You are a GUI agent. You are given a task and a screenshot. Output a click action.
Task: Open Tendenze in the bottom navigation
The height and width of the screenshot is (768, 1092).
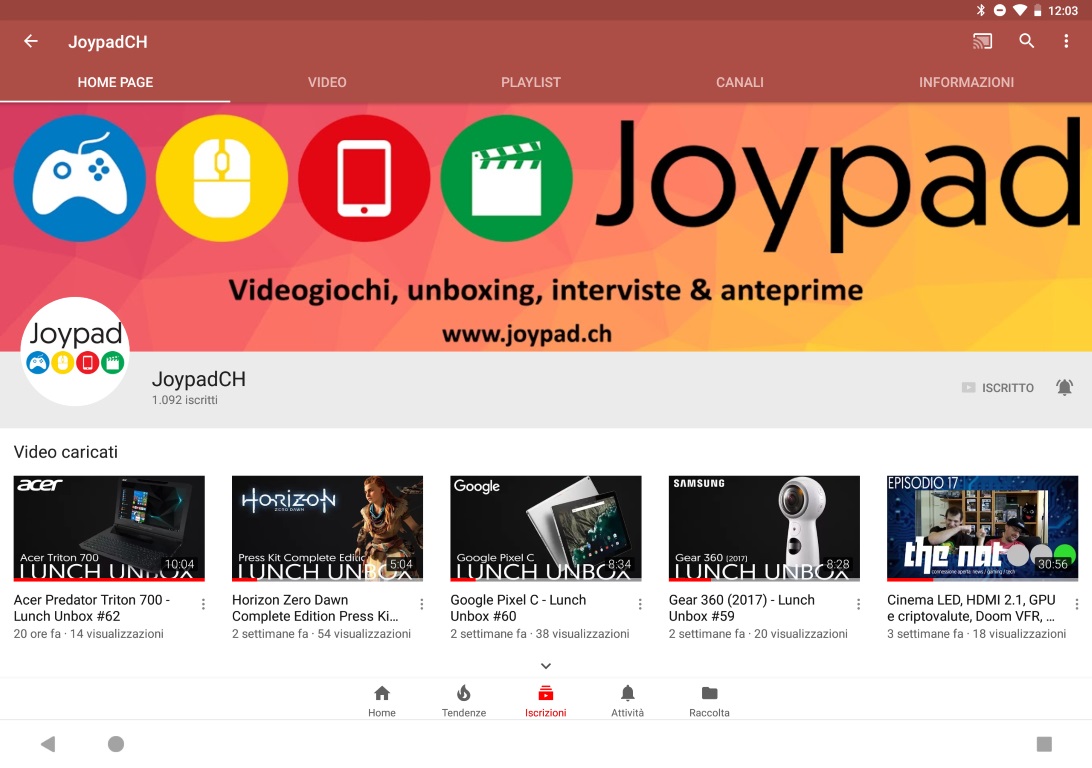[x=464, y=700]
